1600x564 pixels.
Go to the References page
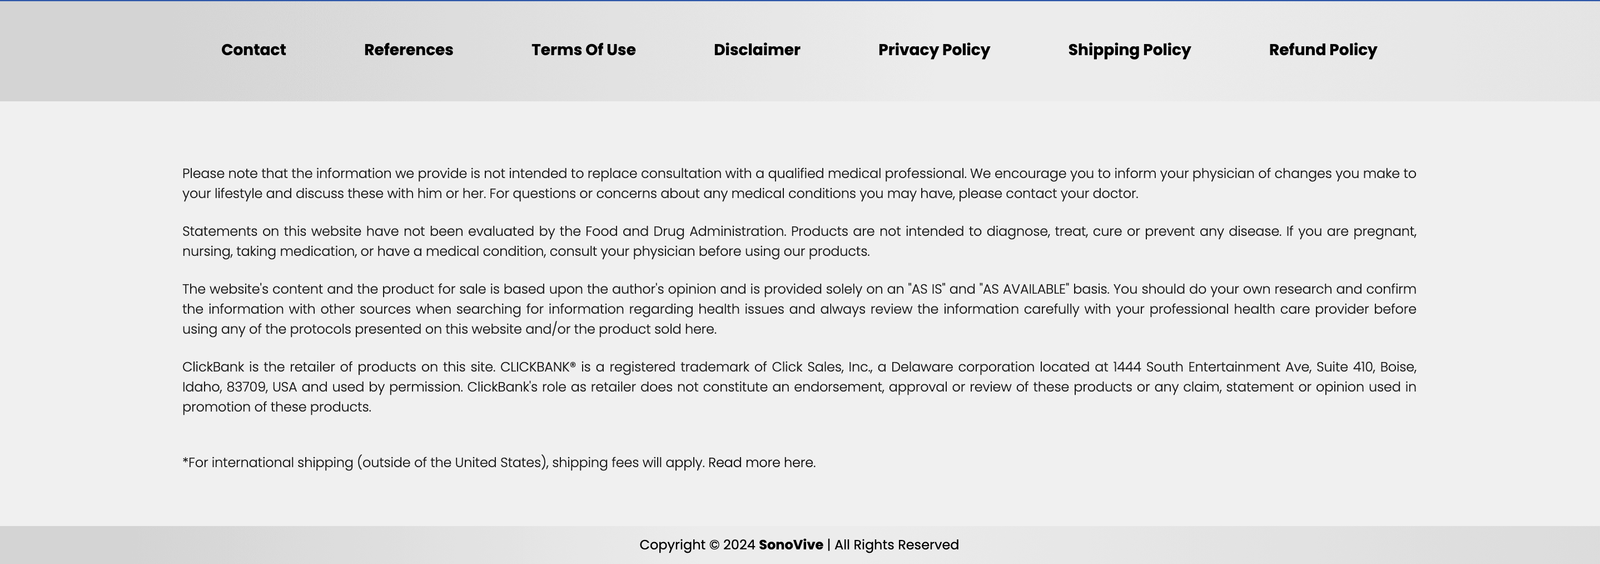point(408,50)
